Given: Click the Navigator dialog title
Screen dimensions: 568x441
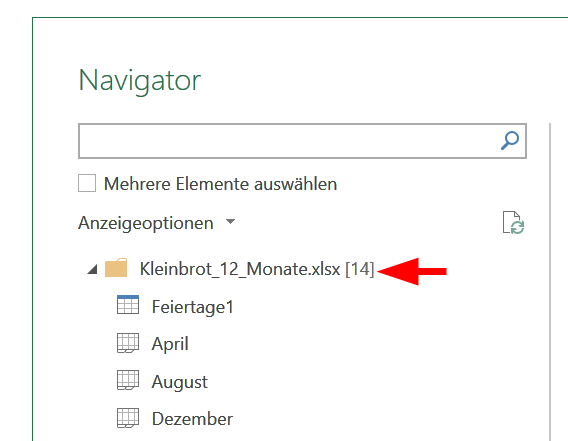Looking at the screenshot, I should (139, 80).
